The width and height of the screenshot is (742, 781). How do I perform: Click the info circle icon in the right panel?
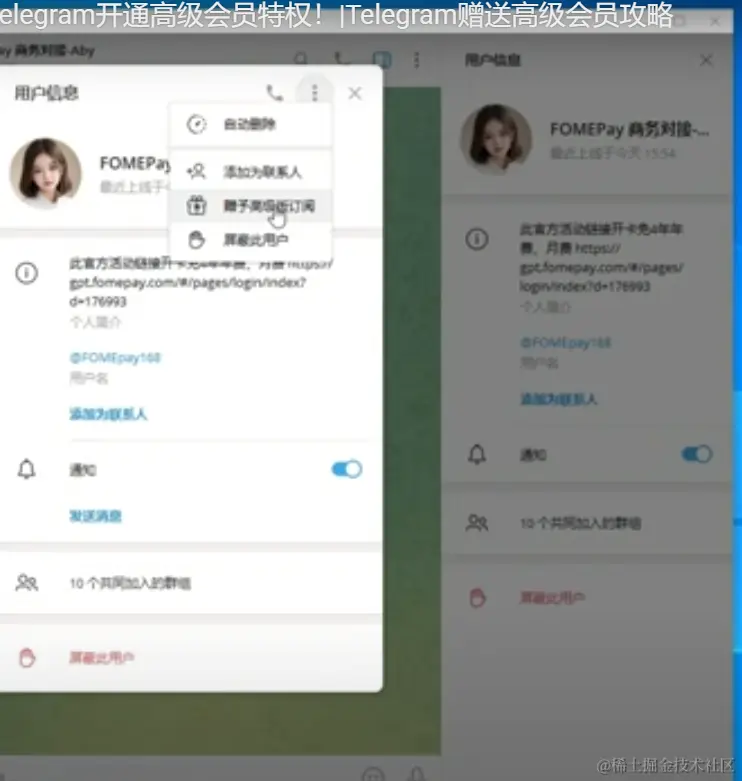[x=477, y=239]
